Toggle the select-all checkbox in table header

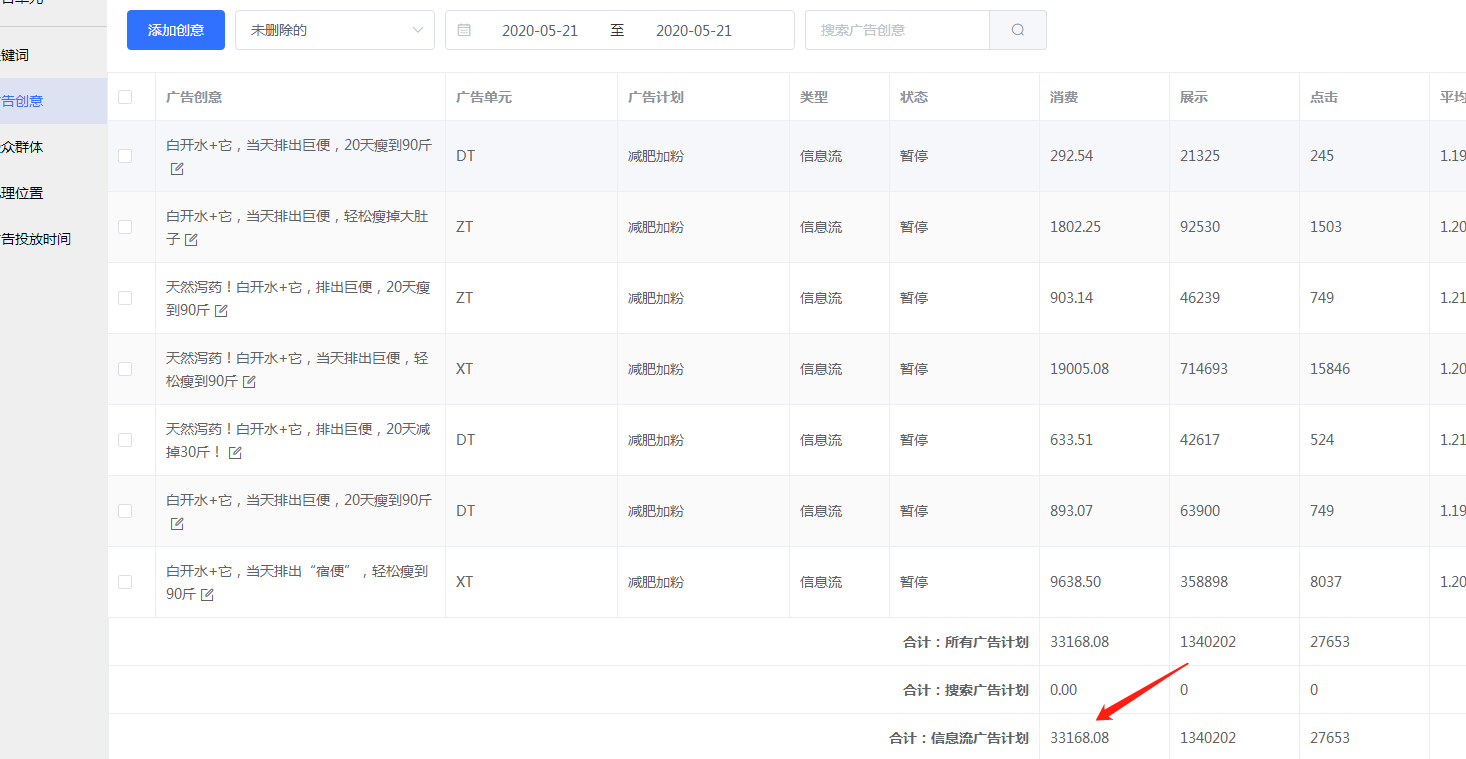[x=125, y=97]
